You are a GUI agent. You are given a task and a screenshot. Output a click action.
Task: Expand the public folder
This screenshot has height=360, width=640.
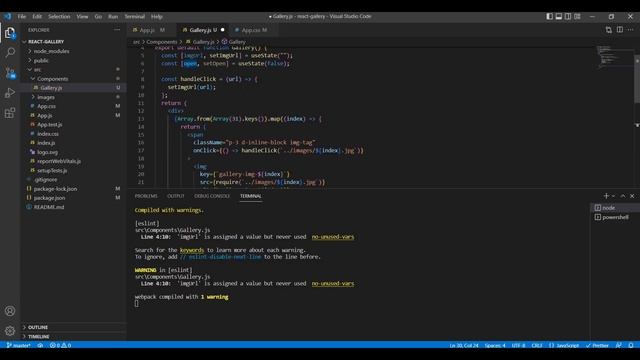[x=73, y=60]
